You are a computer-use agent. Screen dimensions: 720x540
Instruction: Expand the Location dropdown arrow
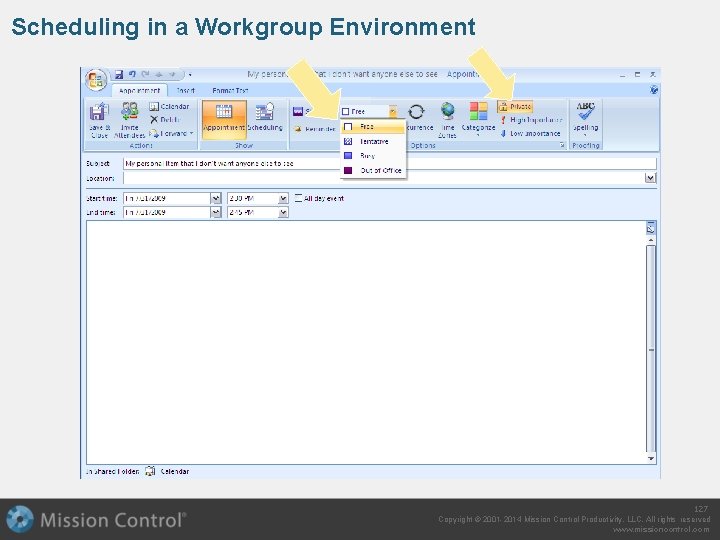pos(651,178)
